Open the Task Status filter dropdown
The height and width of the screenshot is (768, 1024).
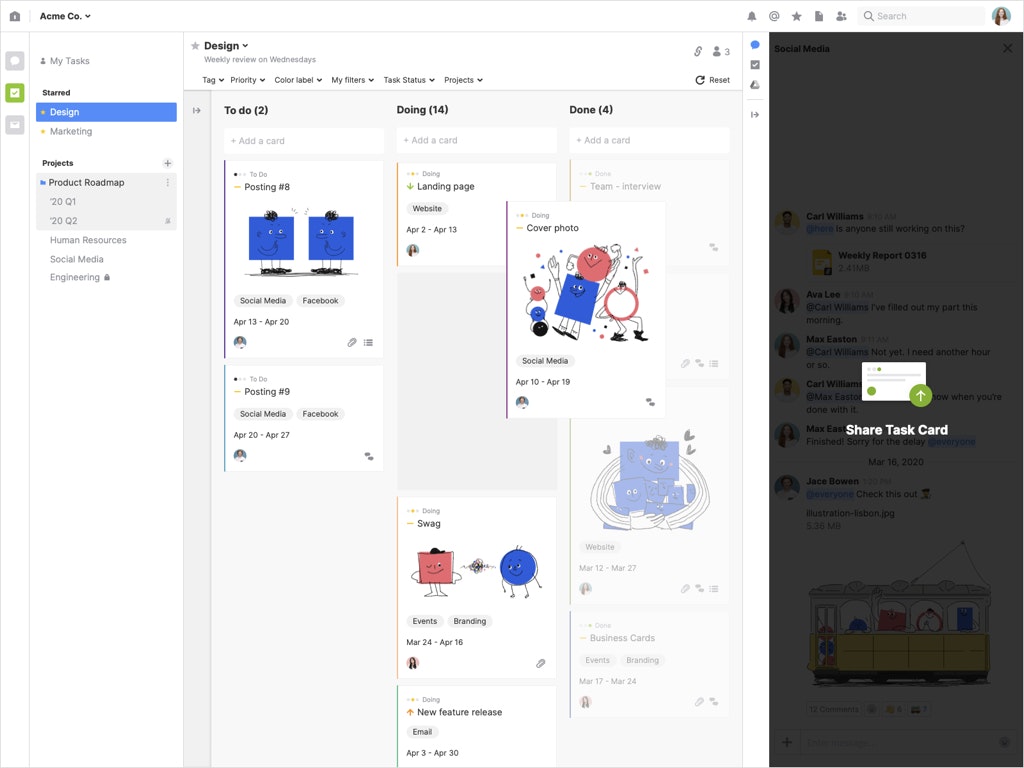[408, 80]
